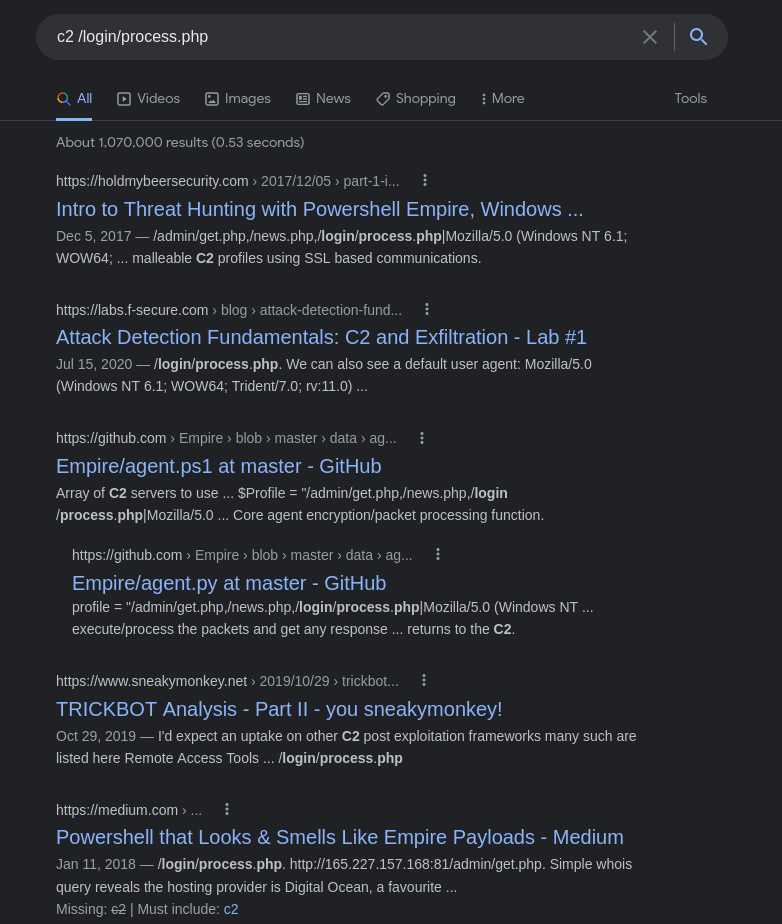Select the News tab
The width and height of the screenshot is (782, 924).
[x=323, y=99]
